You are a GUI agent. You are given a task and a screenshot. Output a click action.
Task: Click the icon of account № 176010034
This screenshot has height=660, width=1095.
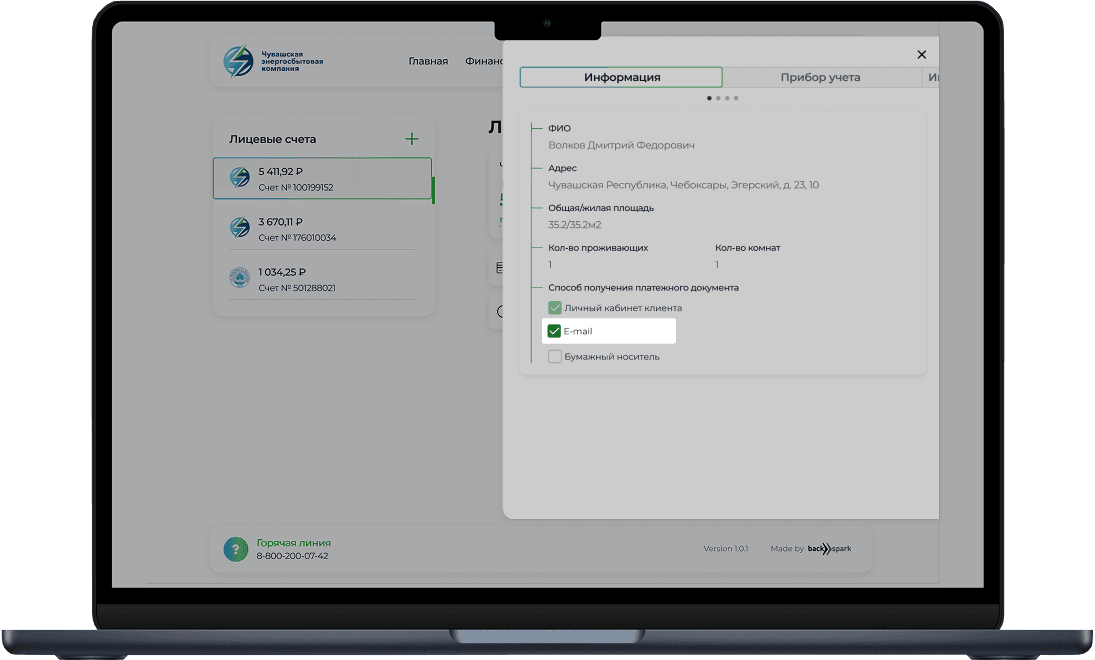(x=240, y=228)
